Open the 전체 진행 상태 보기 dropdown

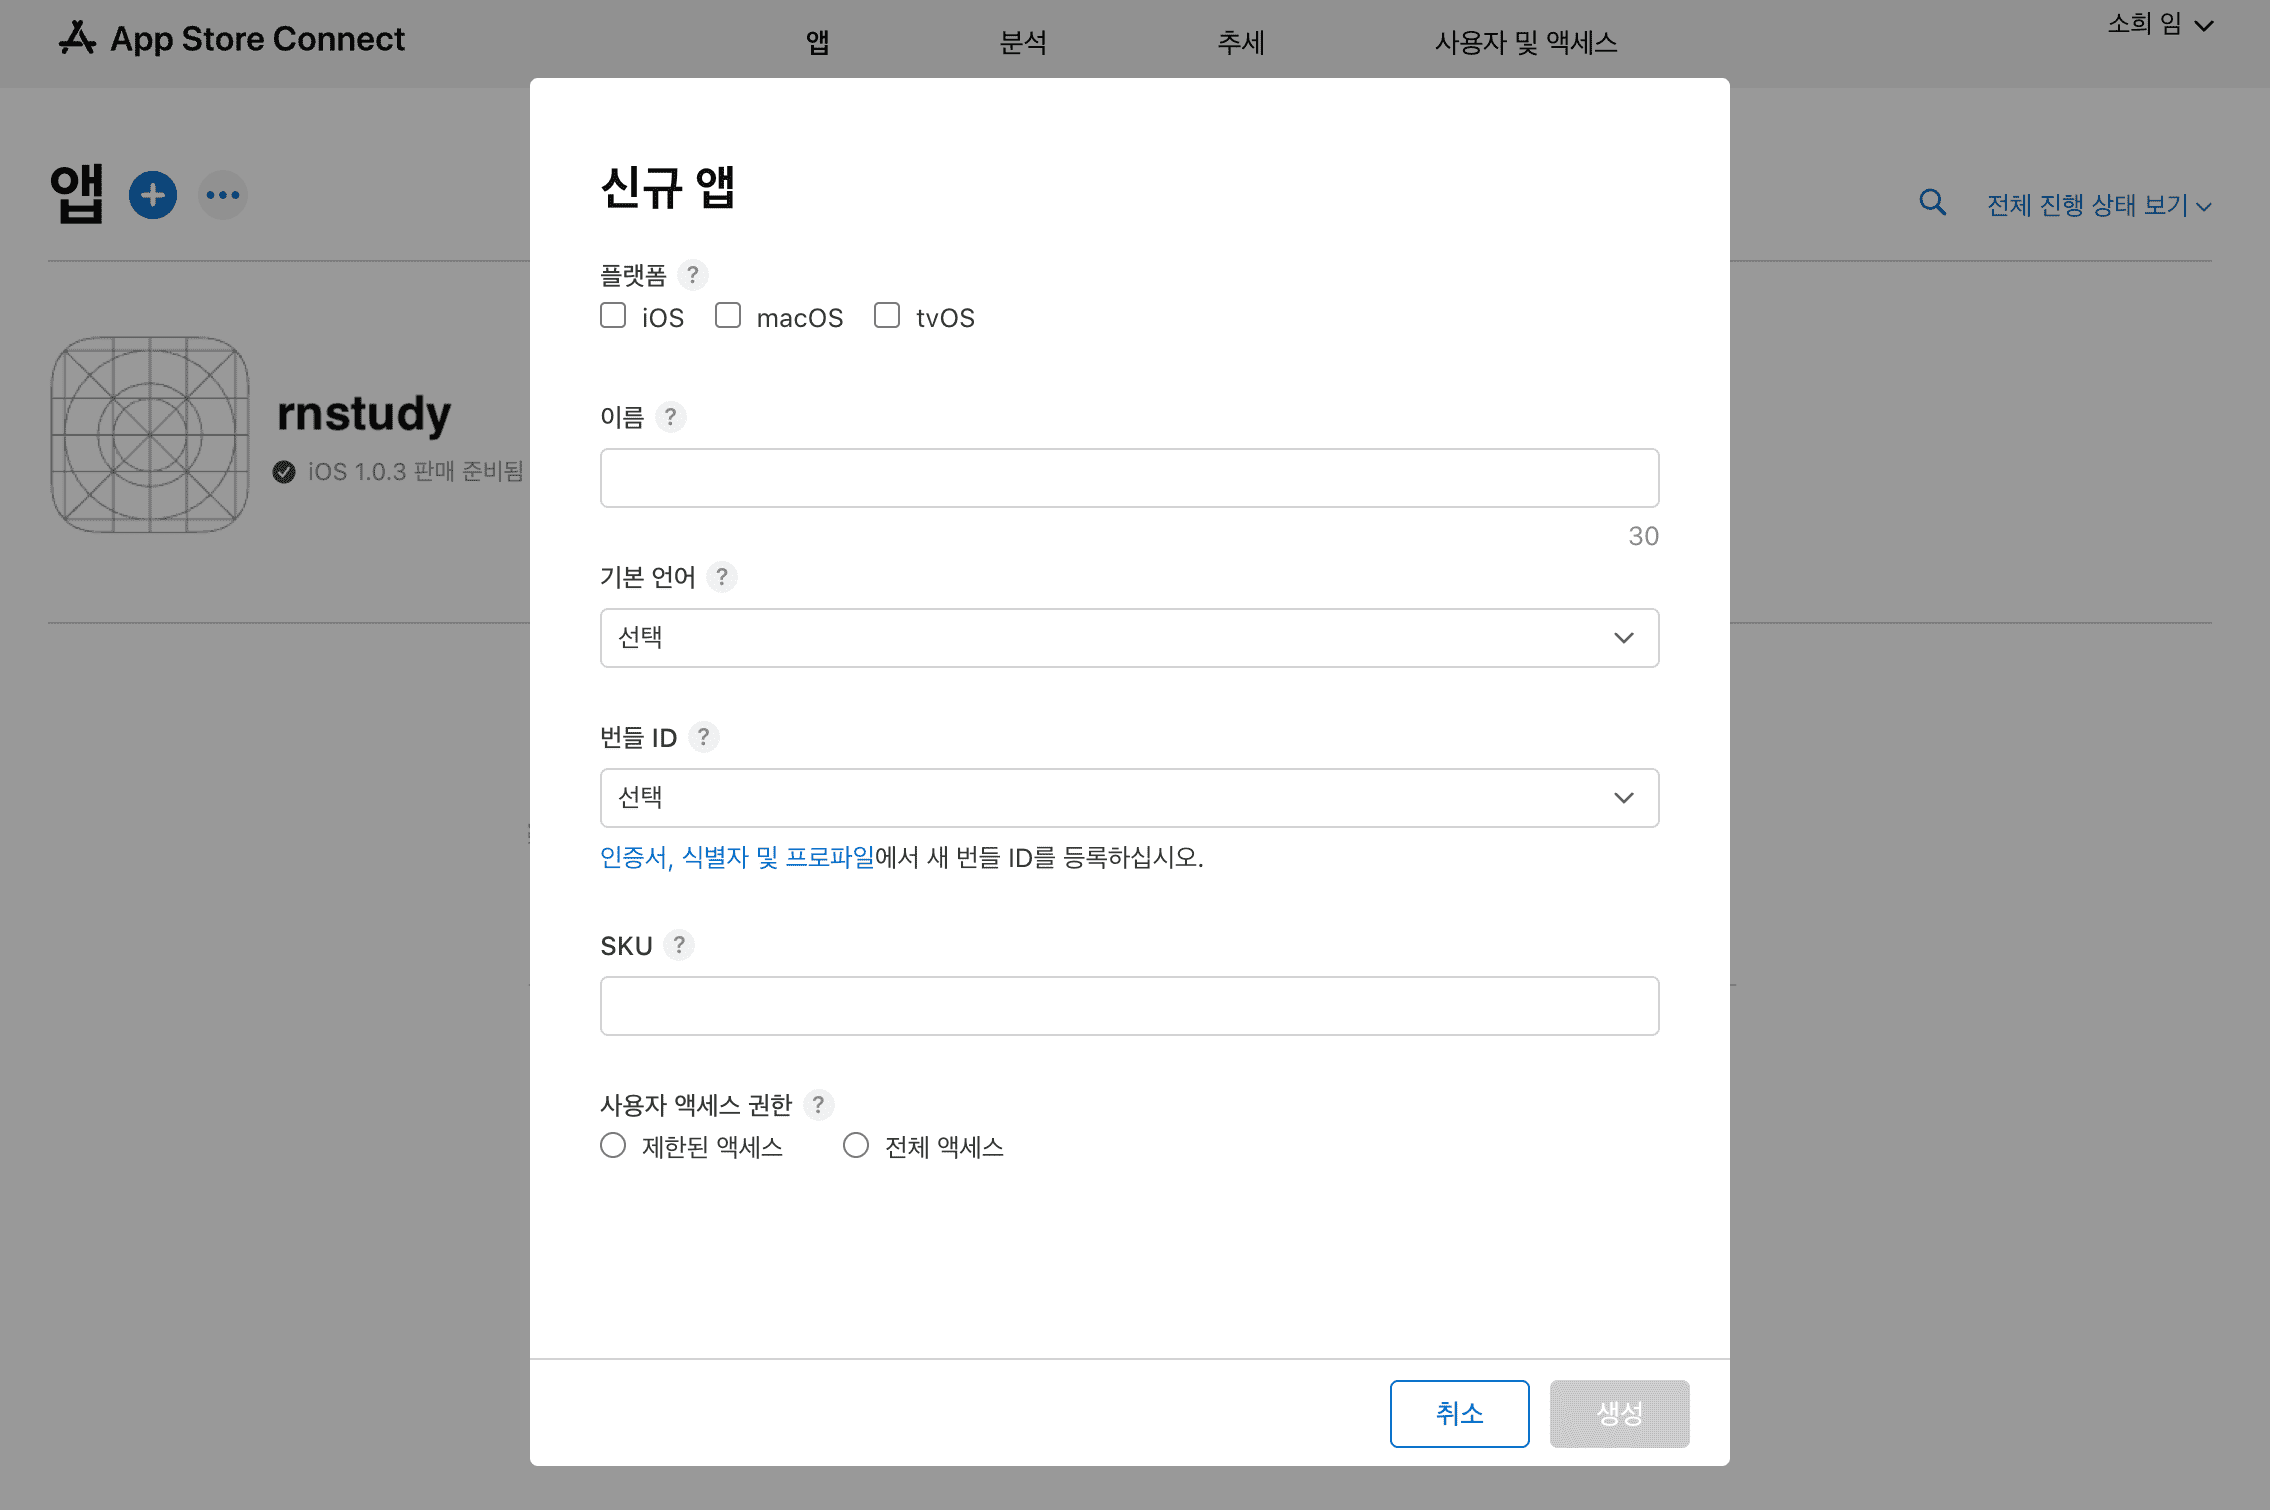[2096, 205]
